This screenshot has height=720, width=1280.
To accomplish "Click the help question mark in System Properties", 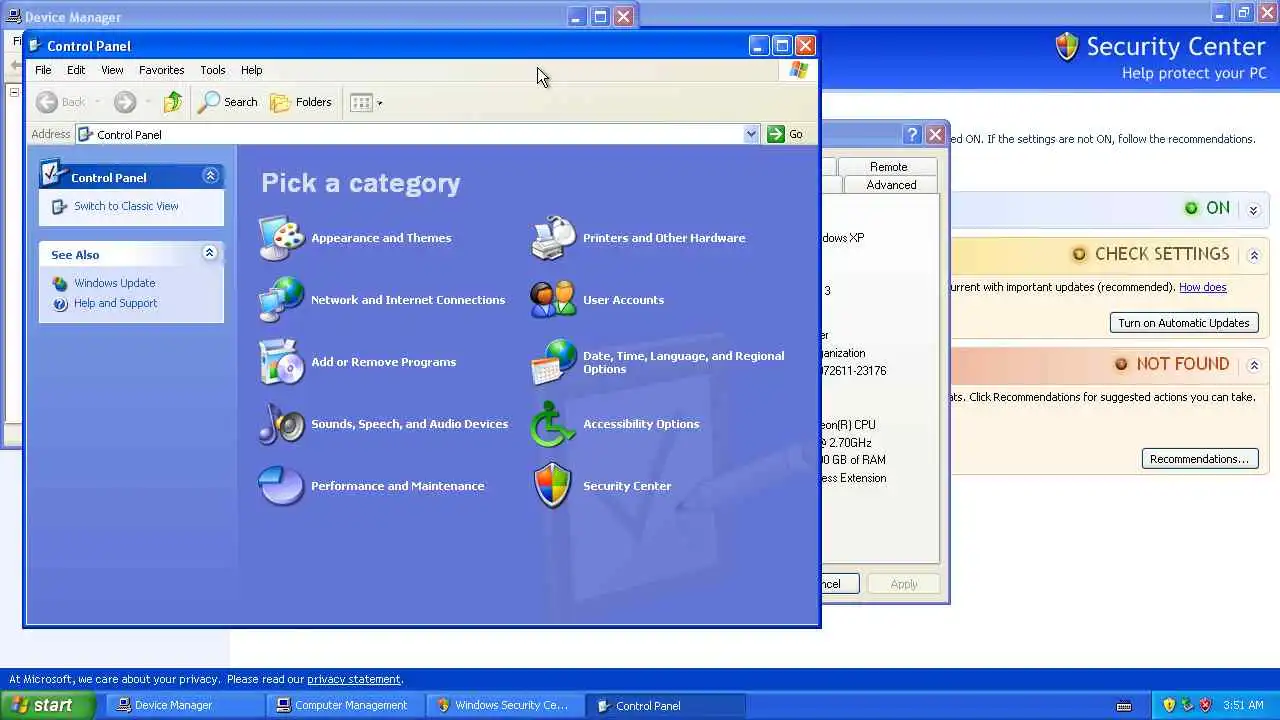I will 912,135.
